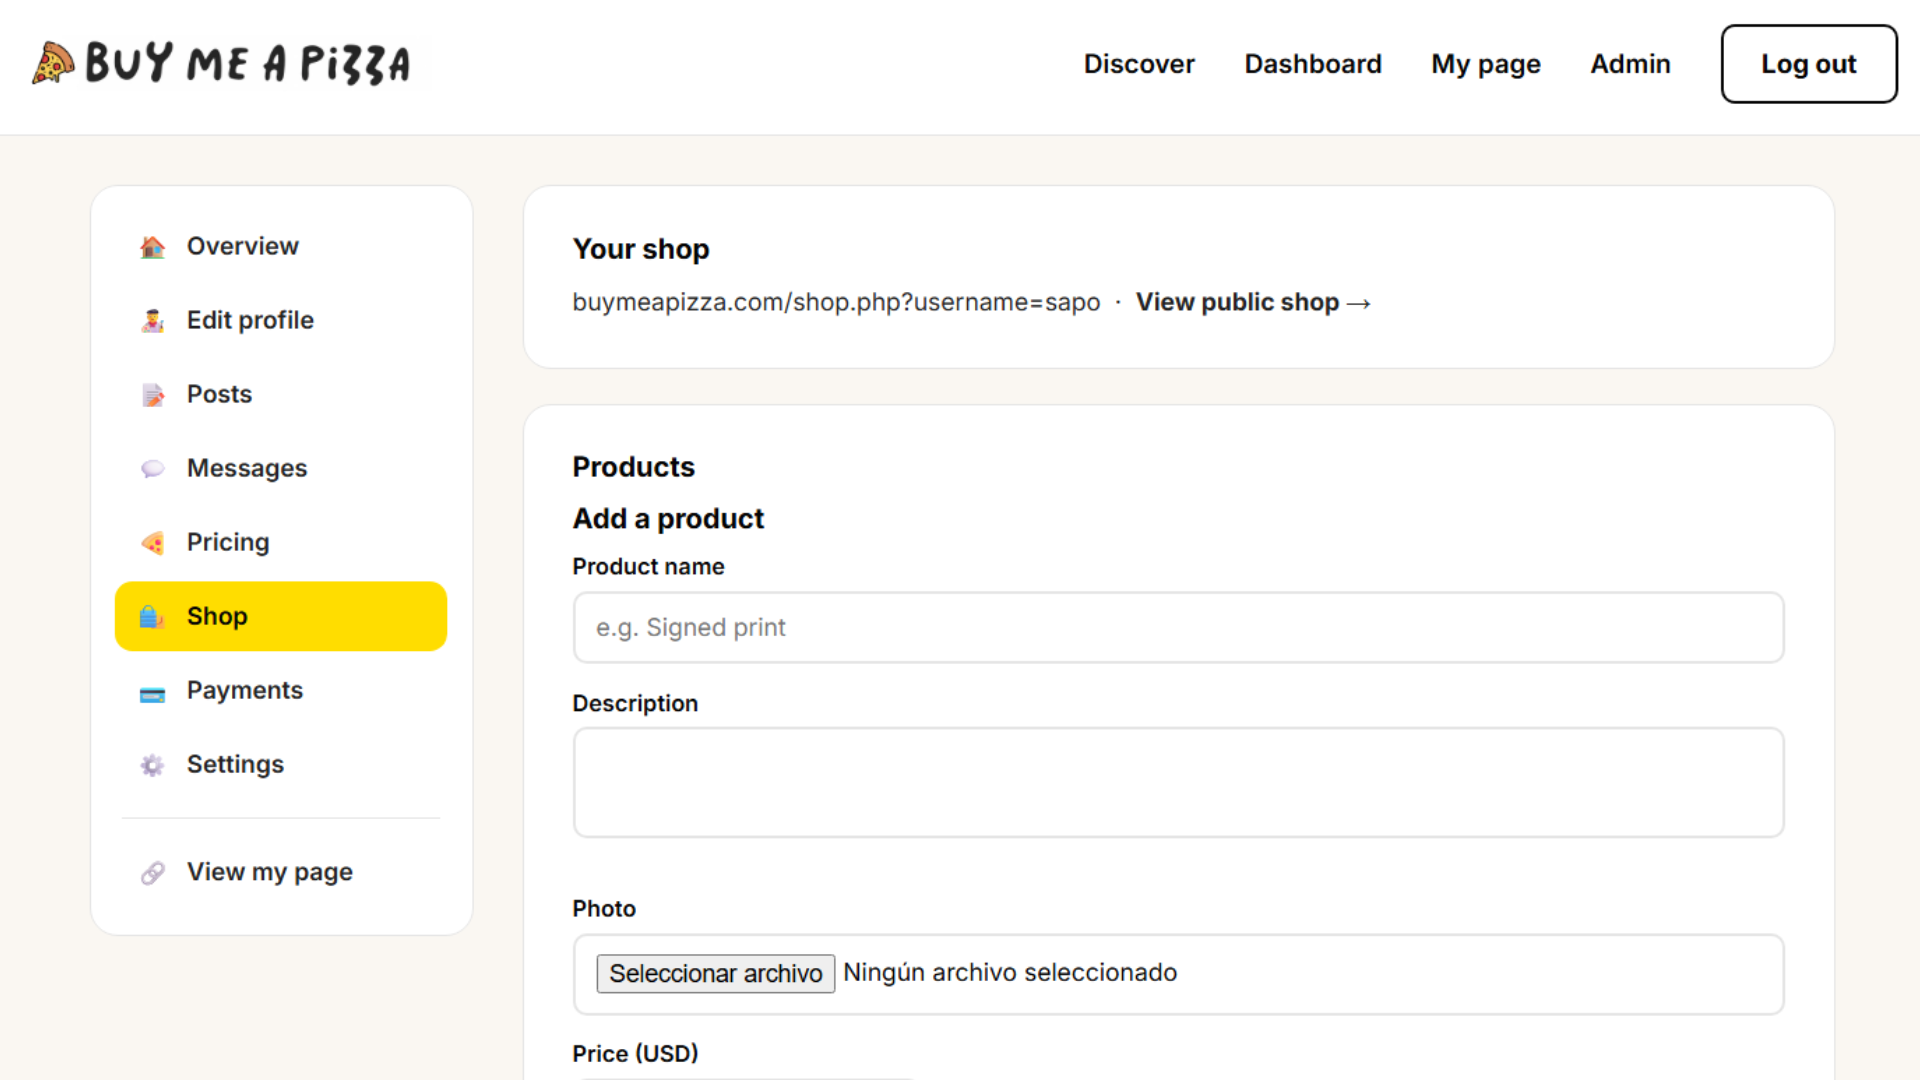This screenshot has height=1080, width=1920.
Task: Open the Admin section
Action: [1630, 64]
